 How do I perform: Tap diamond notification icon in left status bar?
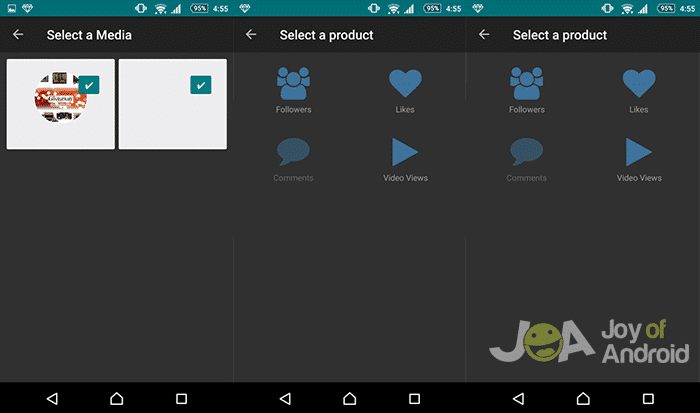coord(27,8)
